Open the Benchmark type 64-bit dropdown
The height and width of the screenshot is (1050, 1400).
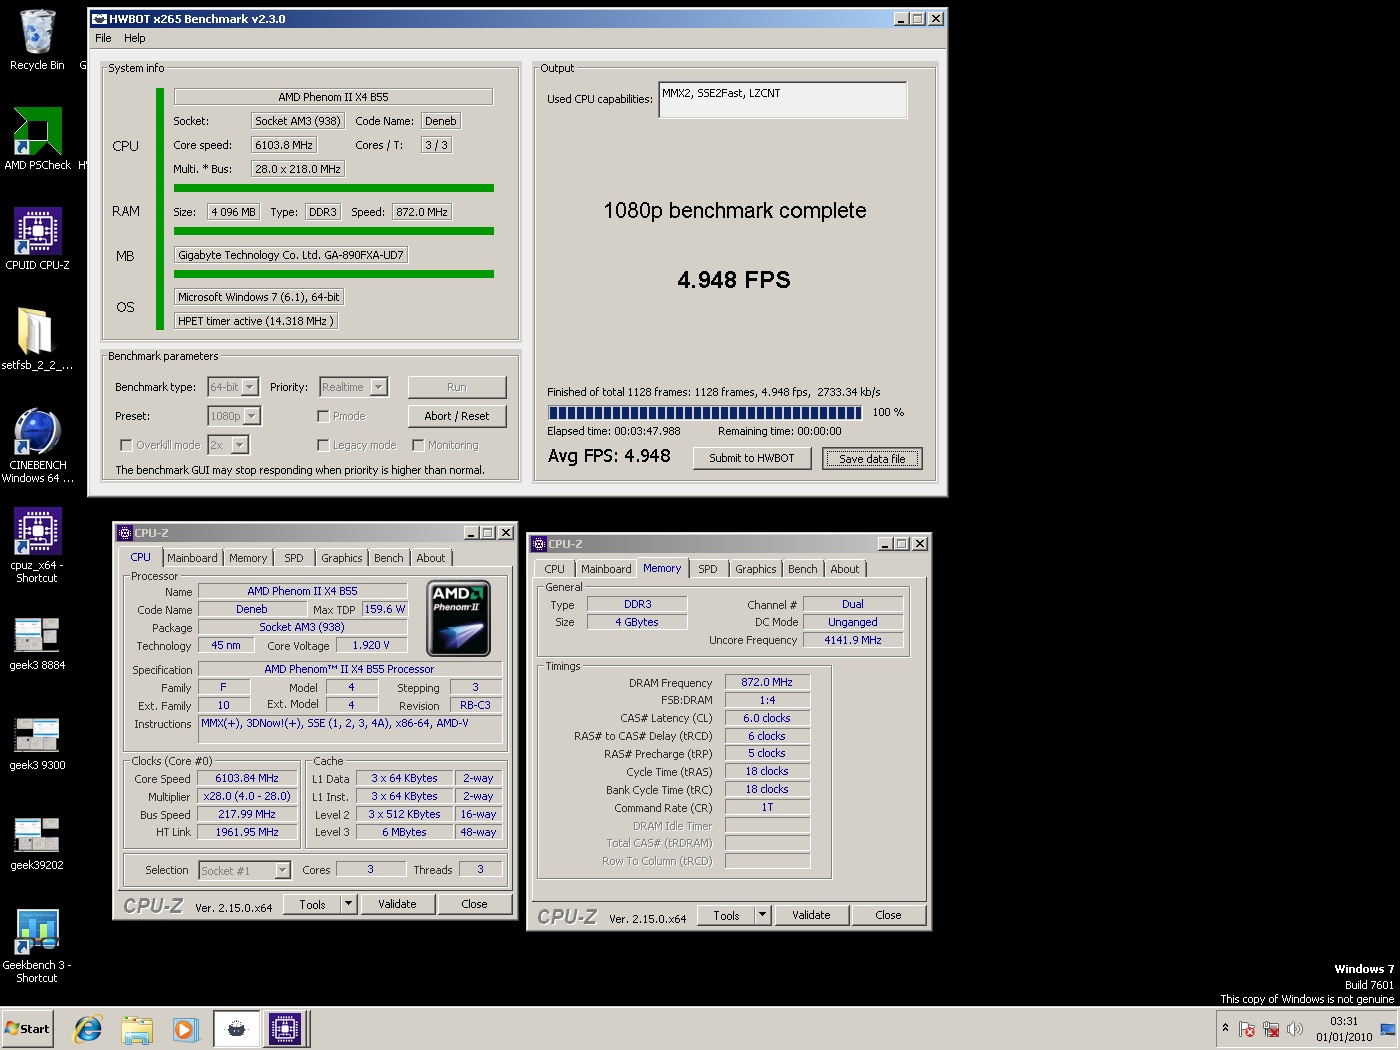point(250,387)
